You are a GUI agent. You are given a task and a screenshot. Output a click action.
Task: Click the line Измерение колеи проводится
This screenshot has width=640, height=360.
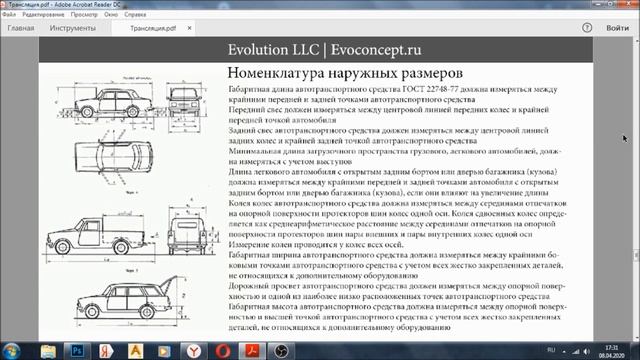coord(316,244)
